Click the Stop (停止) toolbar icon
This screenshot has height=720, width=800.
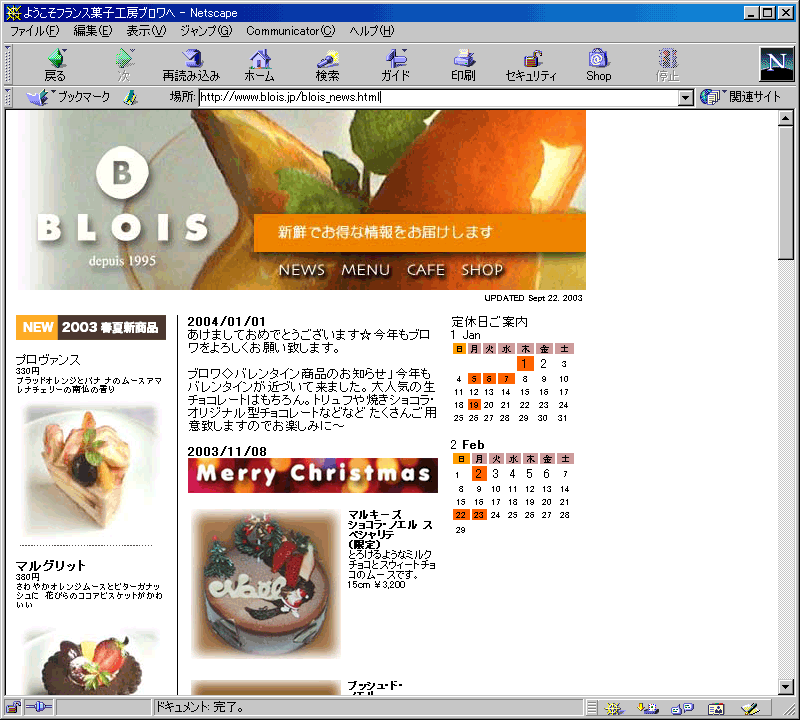tap(667, 65)
